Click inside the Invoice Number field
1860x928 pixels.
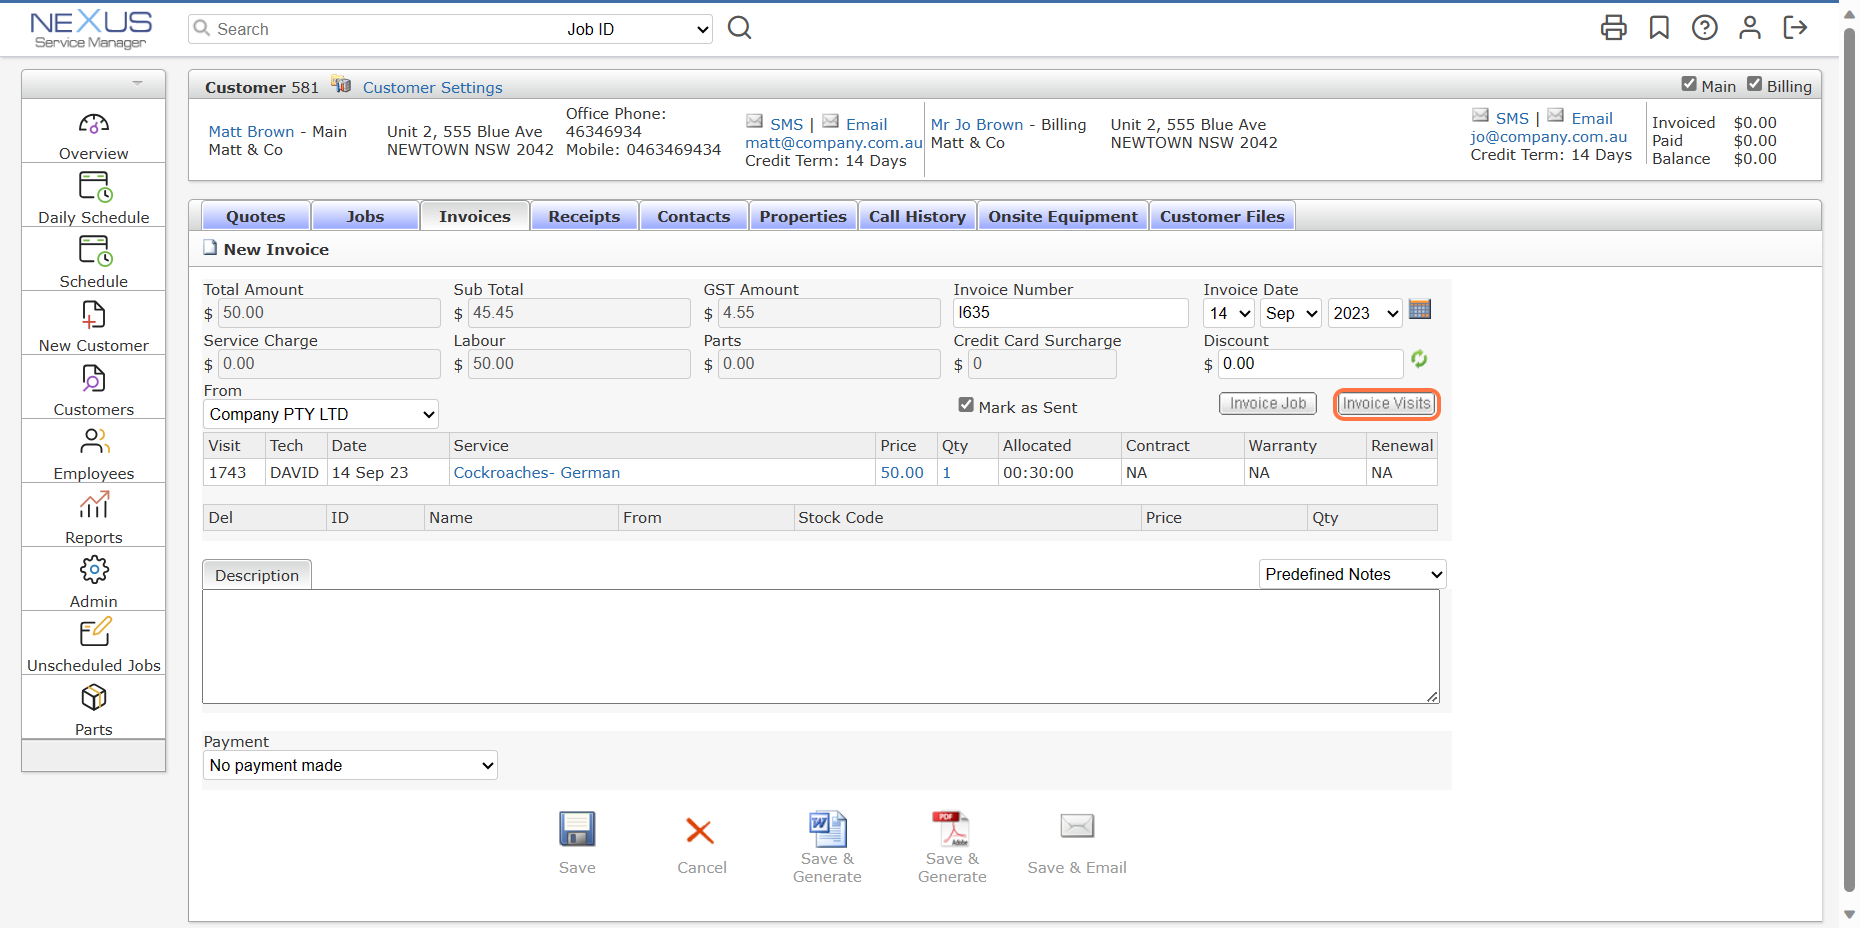tap(1070, 312)
